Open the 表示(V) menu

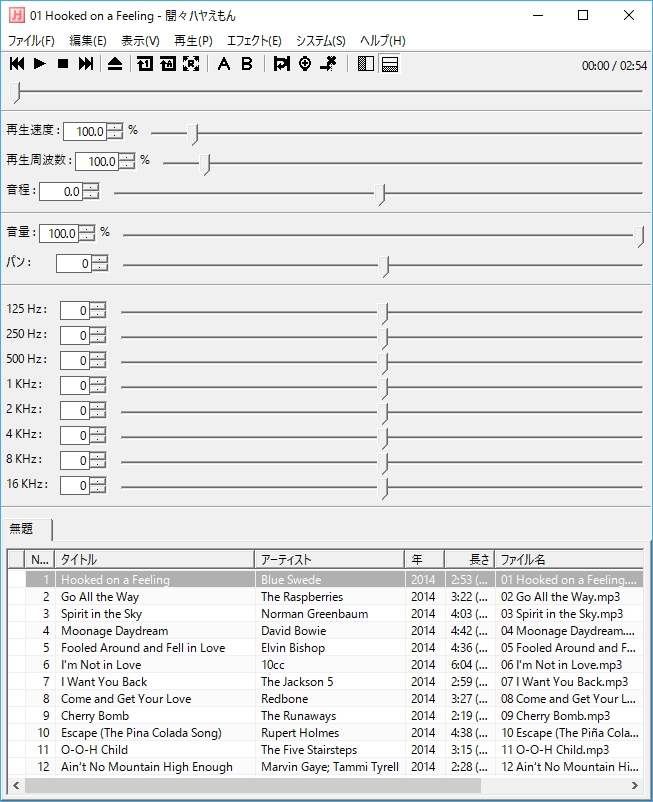[140, 41]
